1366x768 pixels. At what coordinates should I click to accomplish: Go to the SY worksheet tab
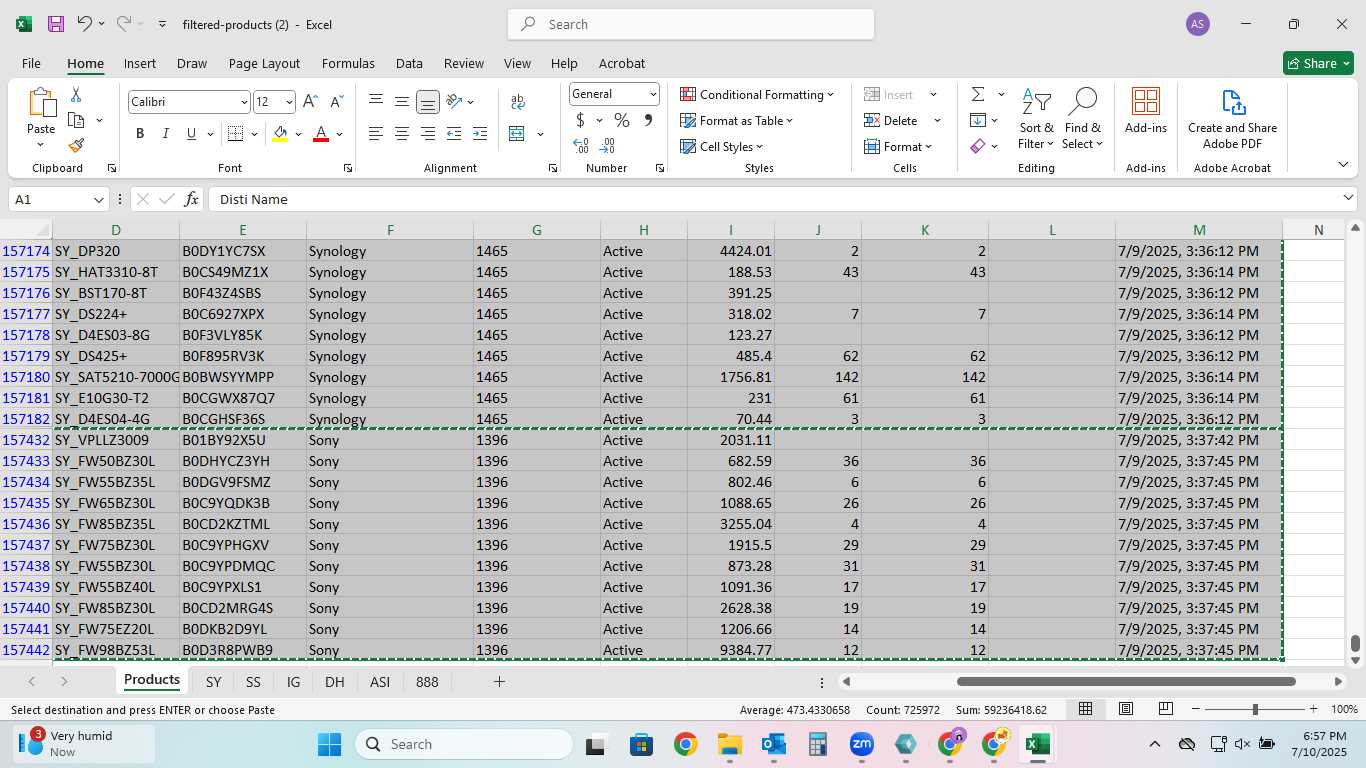coord(213,682)
